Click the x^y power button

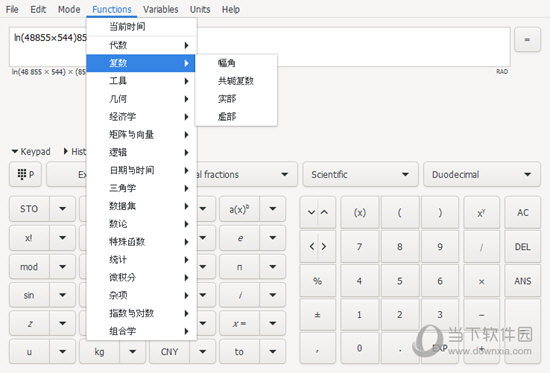481,212
